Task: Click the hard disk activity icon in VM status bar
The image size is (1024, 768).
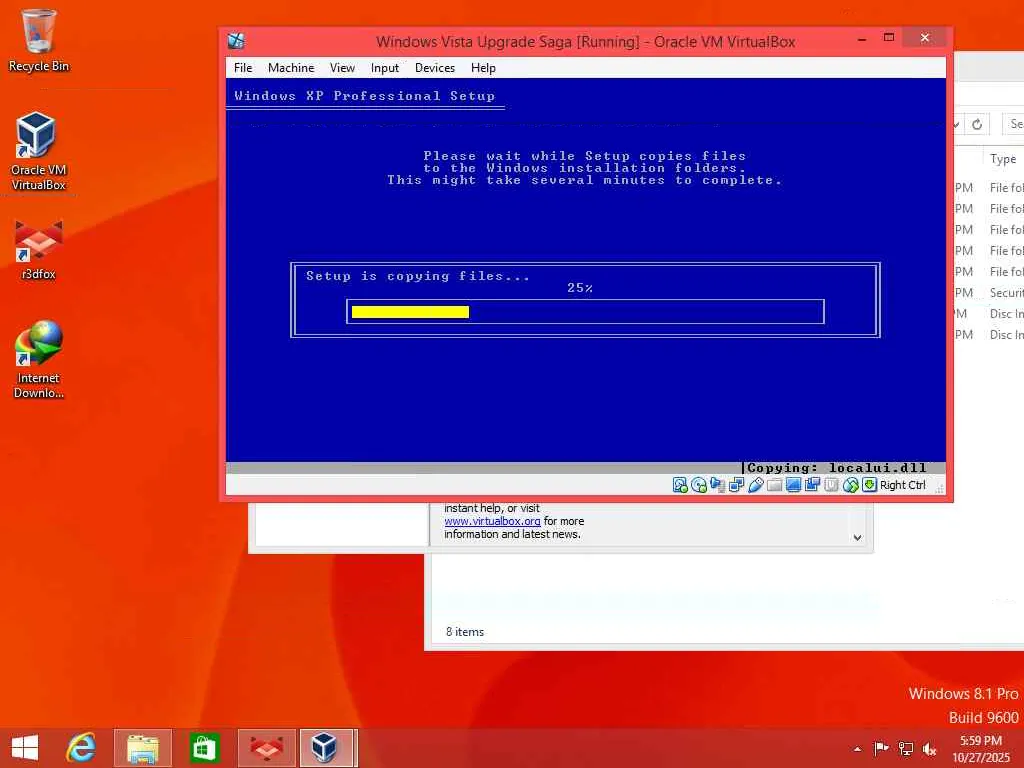Action: [x=680, y=485]
